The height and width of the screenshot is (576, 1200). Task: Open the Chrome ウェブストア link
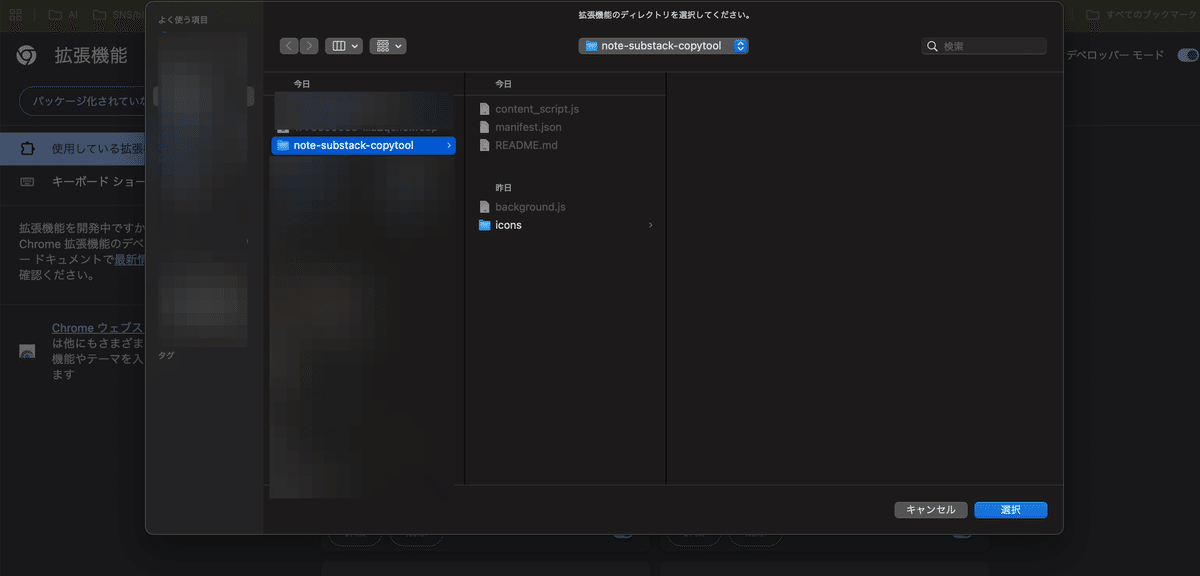pyautogui.click(x=98, y=328)
